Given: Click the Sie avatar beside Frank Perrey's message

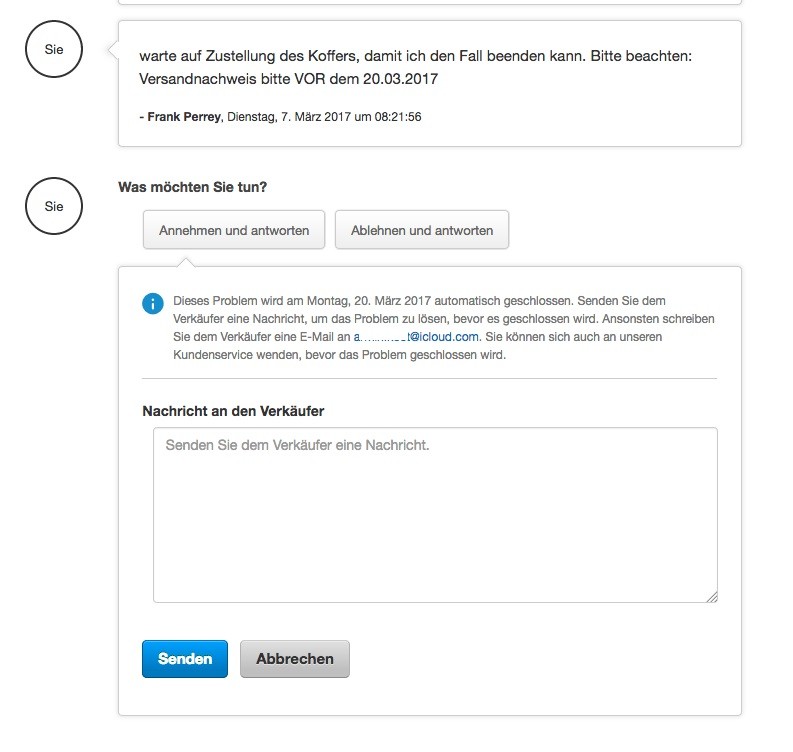Looking at the screenshot, I should 54,49.
